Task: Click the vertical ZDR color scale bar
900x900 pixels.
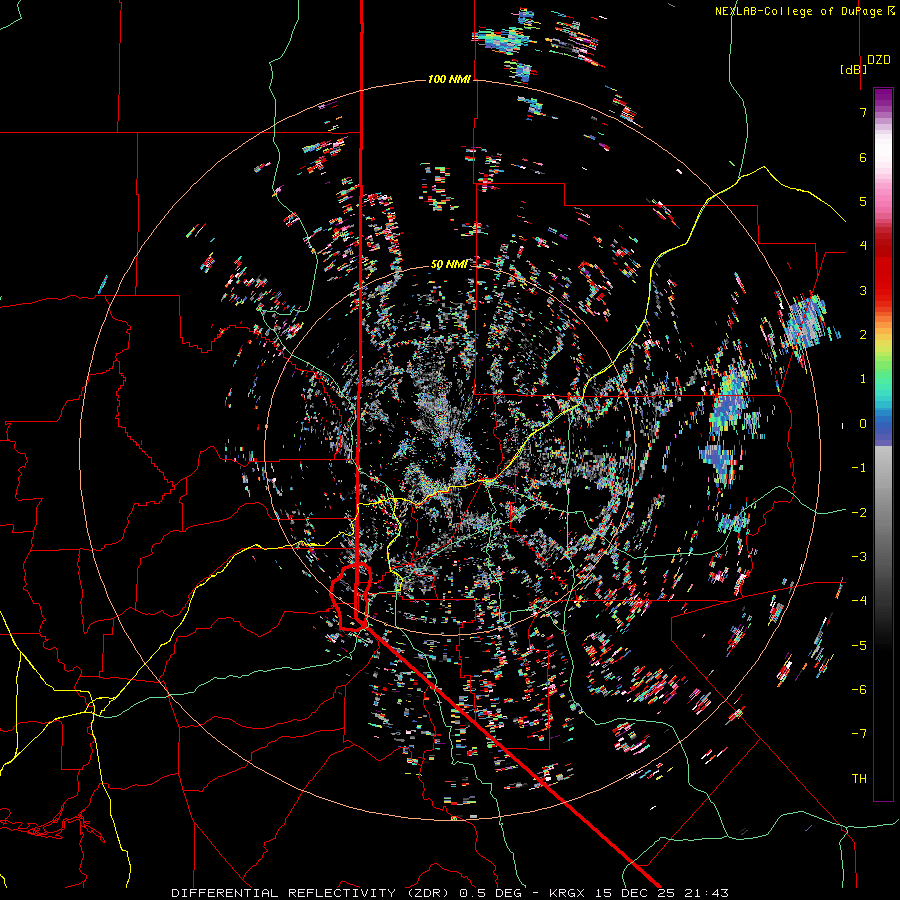Action: click(x=883, y=444)
